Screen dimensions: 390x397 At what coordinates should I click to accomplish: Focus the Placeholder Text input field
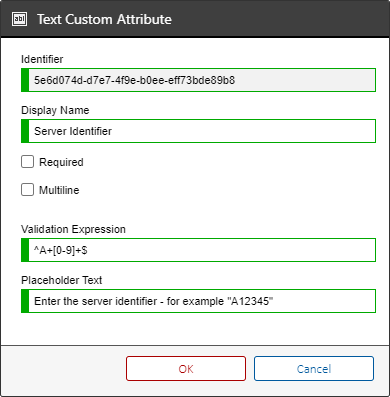pos(198,301)
